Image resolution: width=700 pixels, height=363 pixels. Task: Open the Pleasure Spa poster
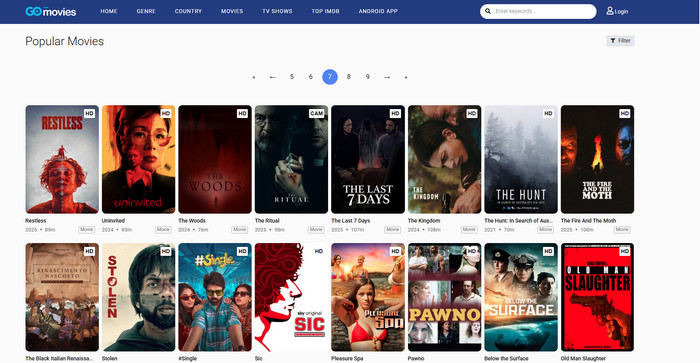(x=368, y=297)
